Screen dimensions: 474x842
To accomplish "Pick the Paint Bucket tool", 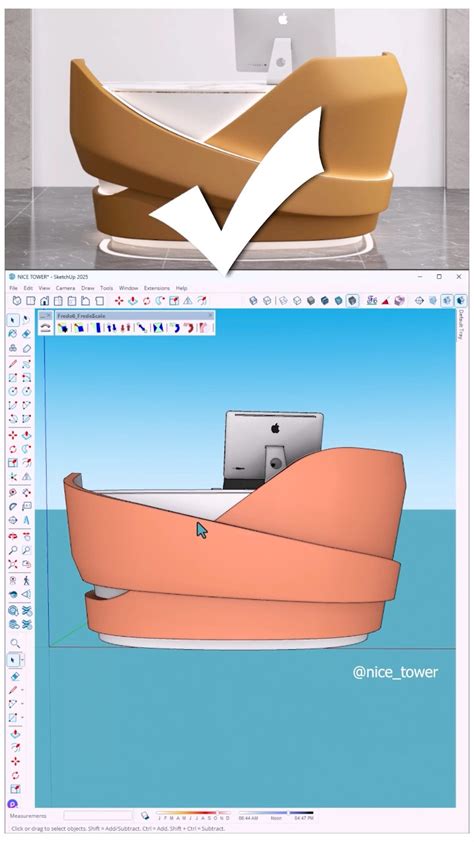I will 13,334.
